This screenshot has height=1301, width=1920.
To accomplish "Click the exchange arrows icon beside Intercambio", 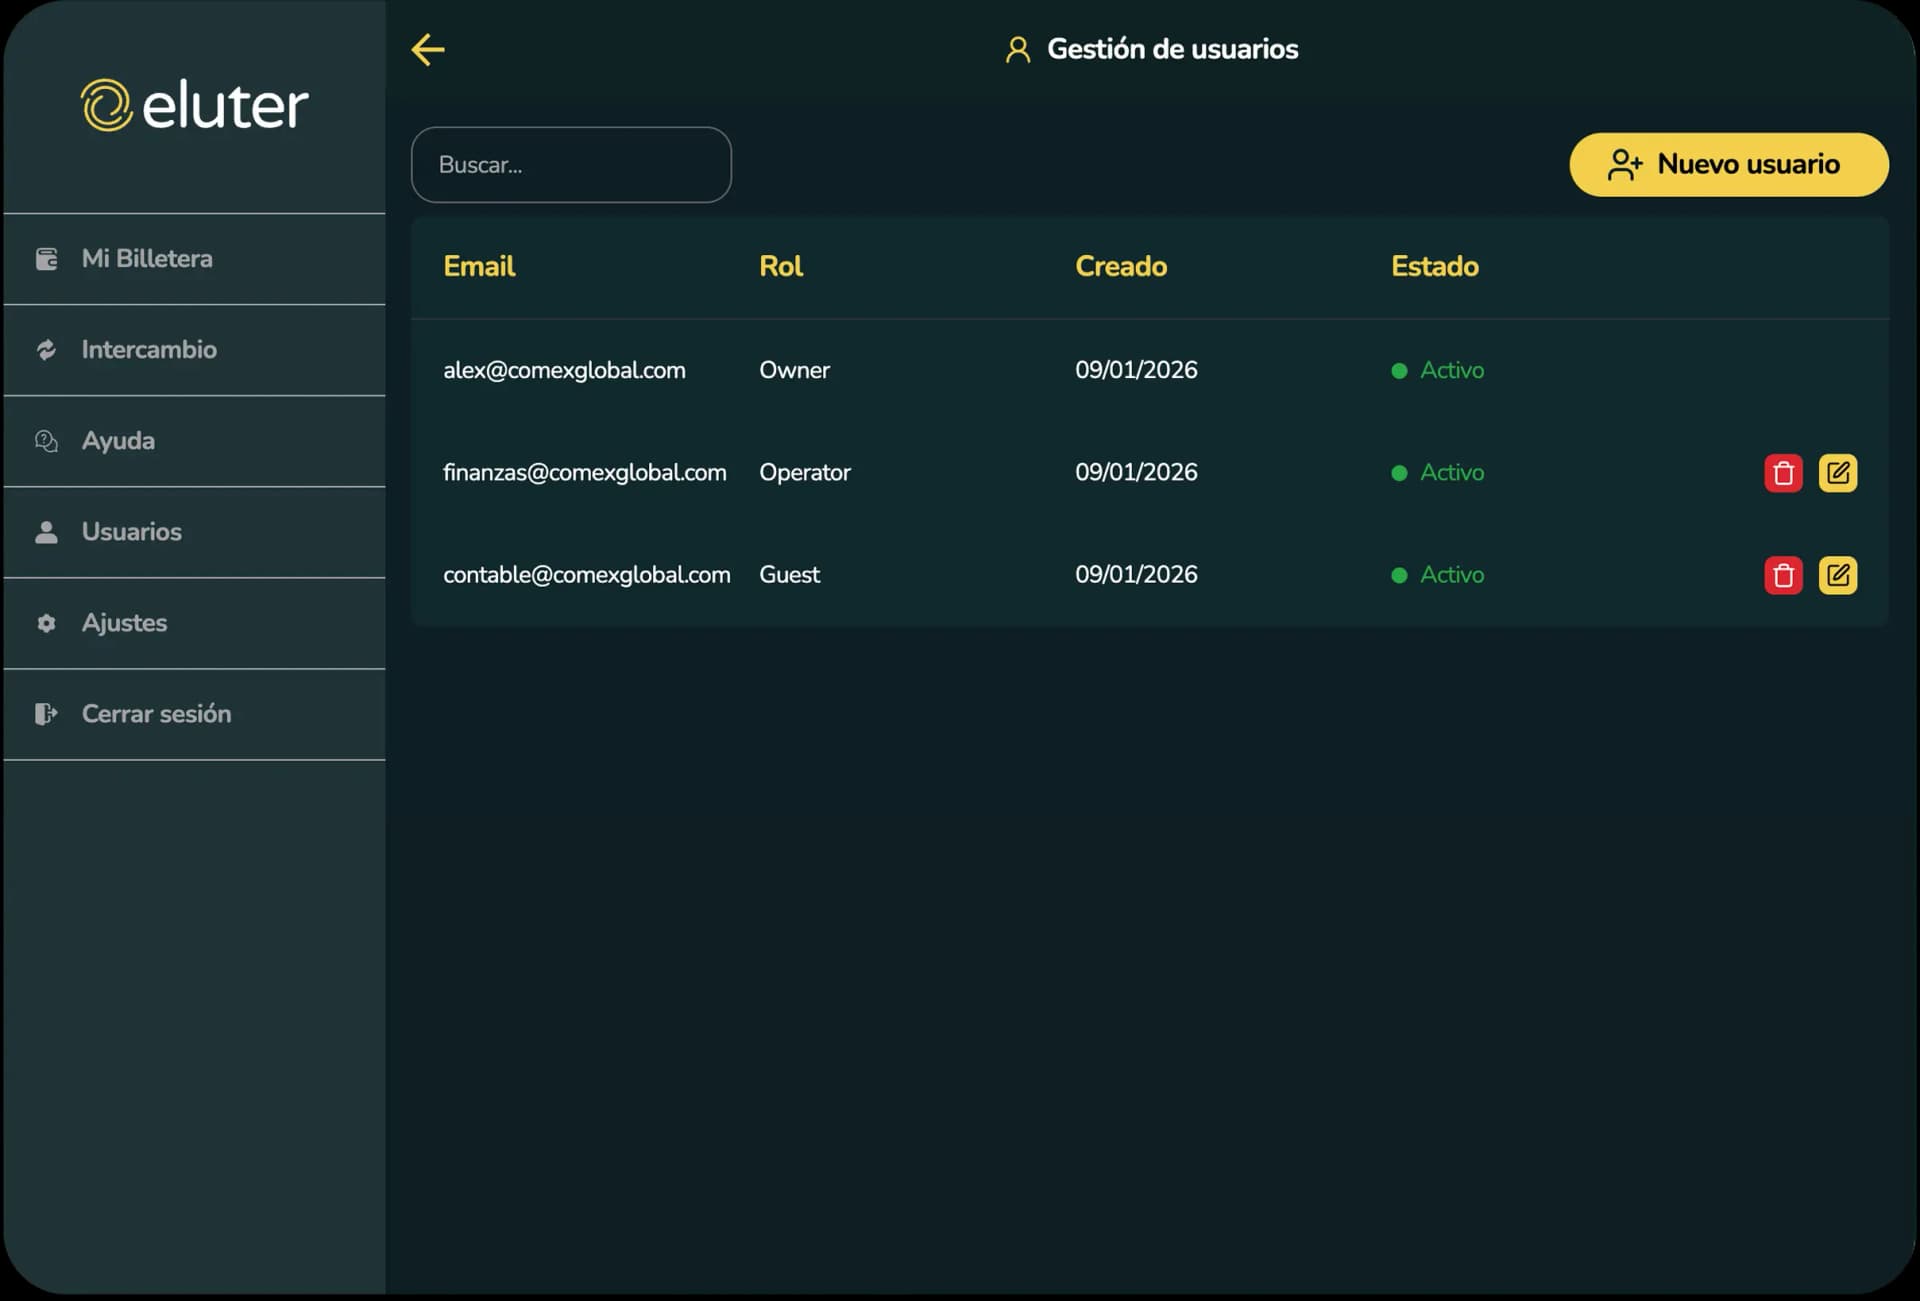I will point(46,350).
